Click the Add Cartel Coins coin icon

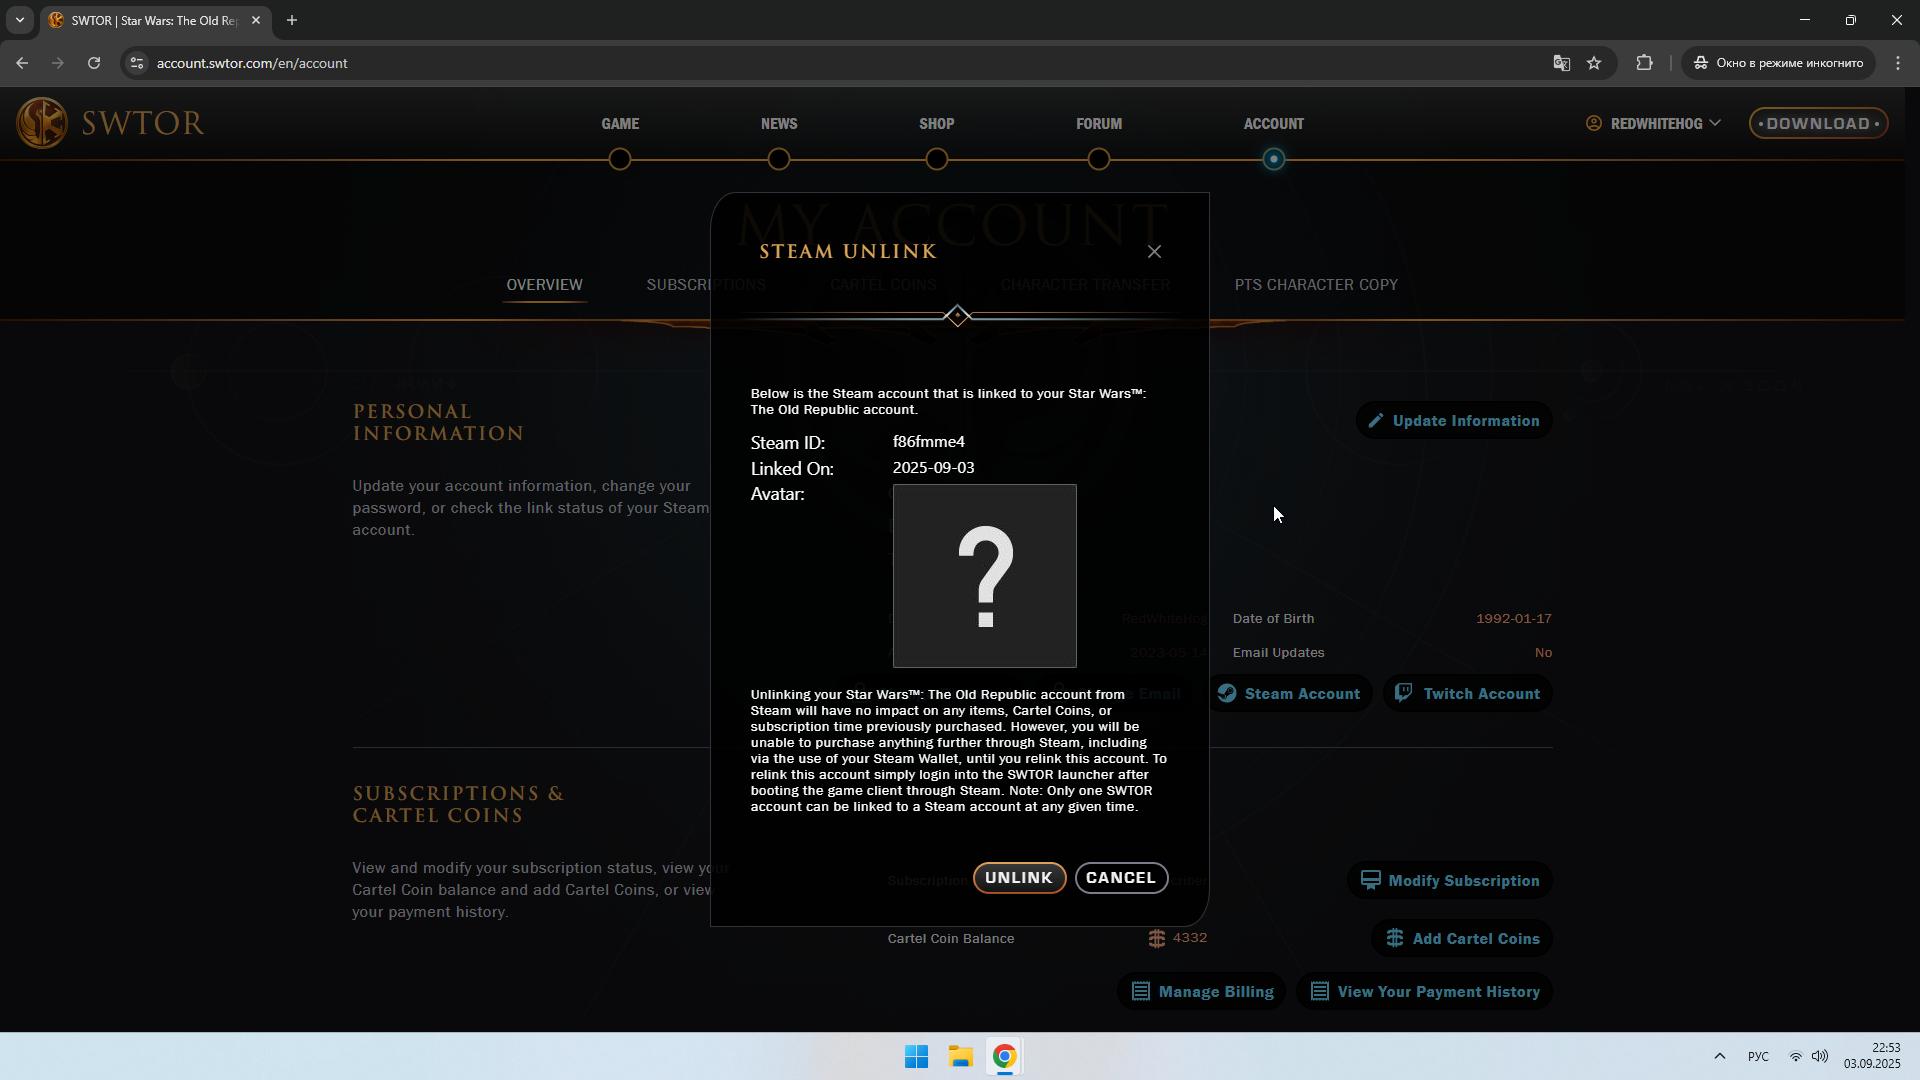(1395, 938)
